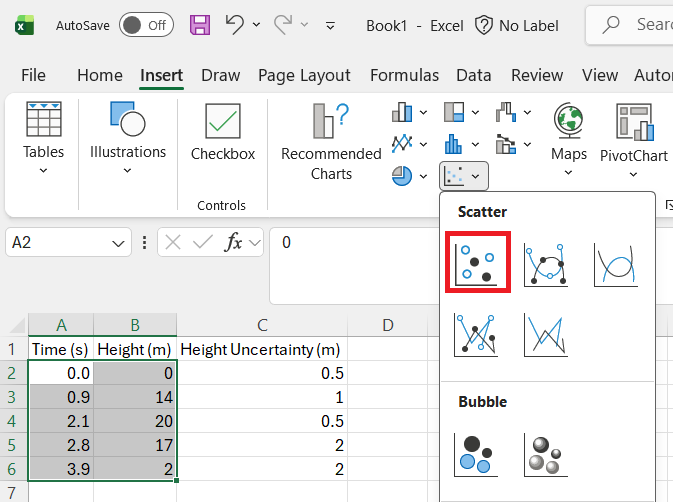Insert a Checkbox control
The height and width of the screenshot is (502, 673).
[223, 133]
